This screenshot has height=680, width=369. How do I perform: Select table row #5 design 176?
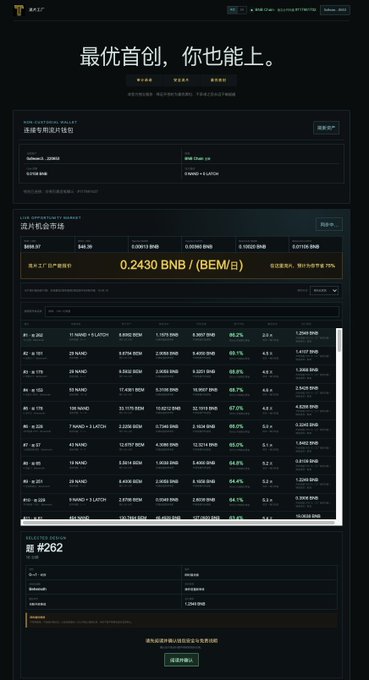[x=178, y=410]
